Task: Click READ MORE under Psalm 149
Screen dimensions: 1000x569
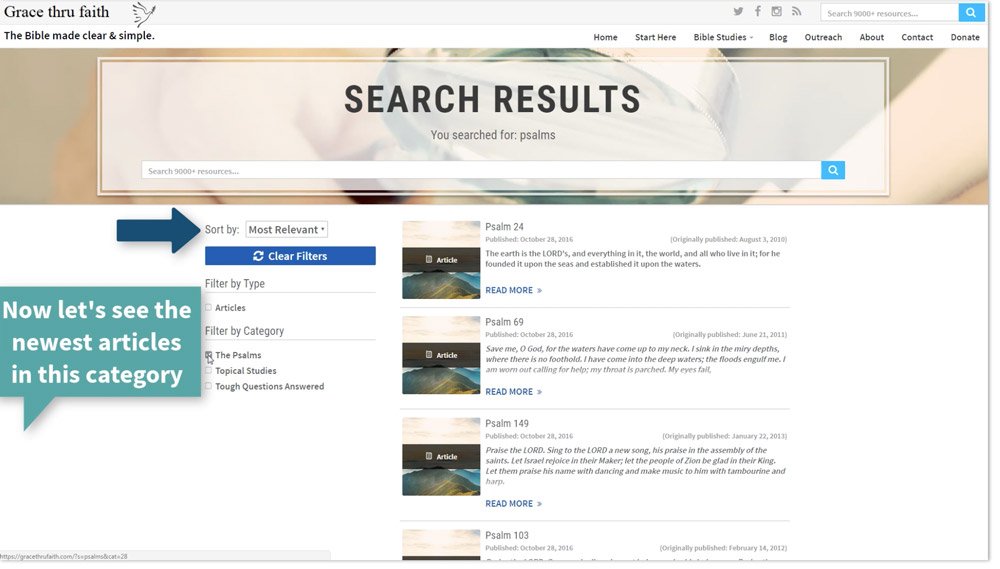Action: coord(513,504)
